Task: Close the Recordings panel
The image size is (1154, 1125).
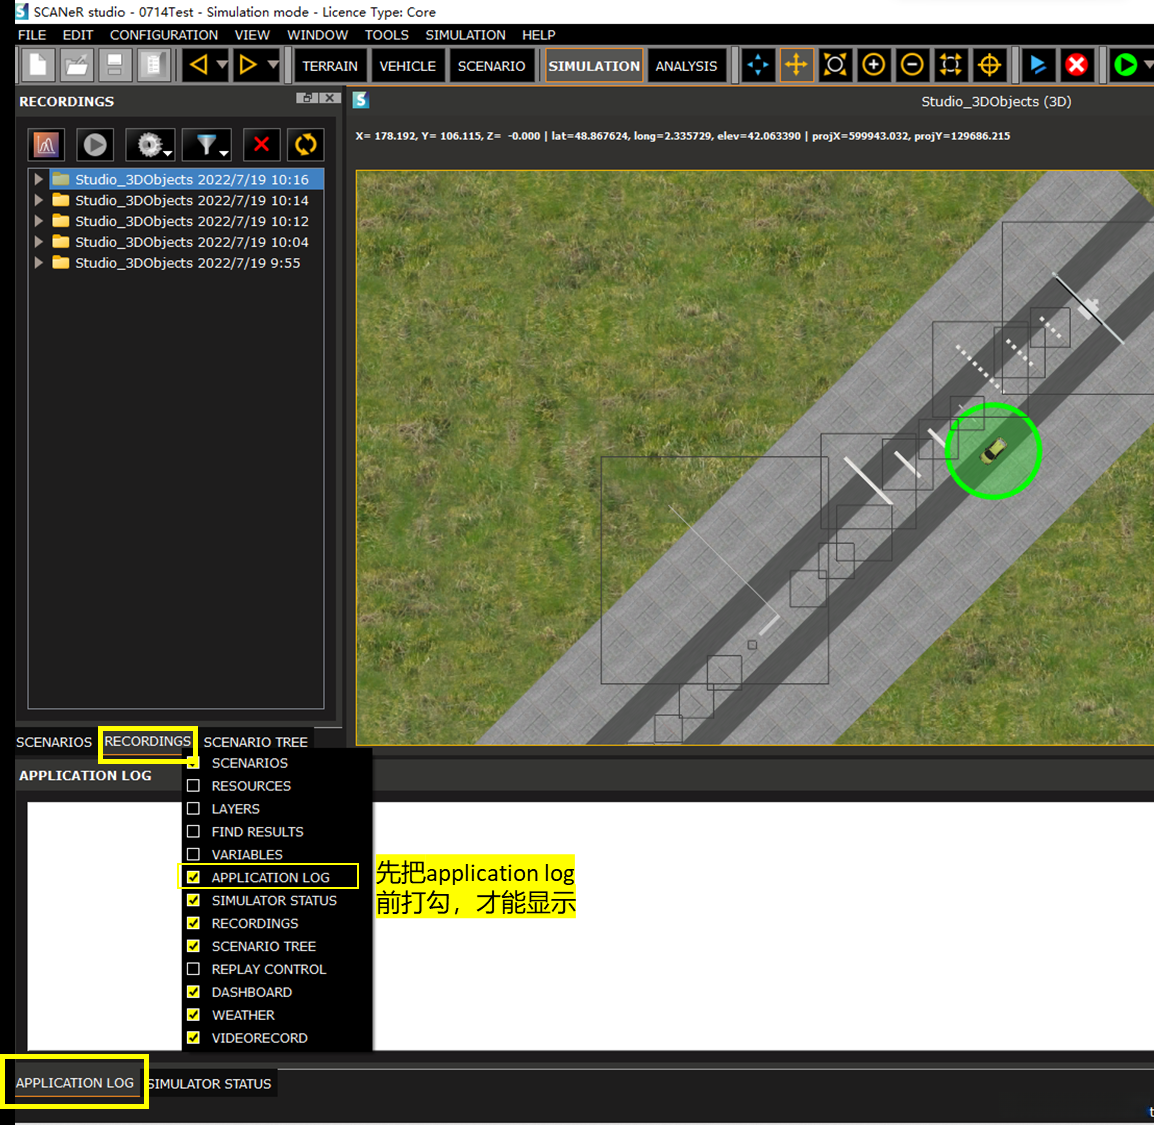Action: click(330, 98)
